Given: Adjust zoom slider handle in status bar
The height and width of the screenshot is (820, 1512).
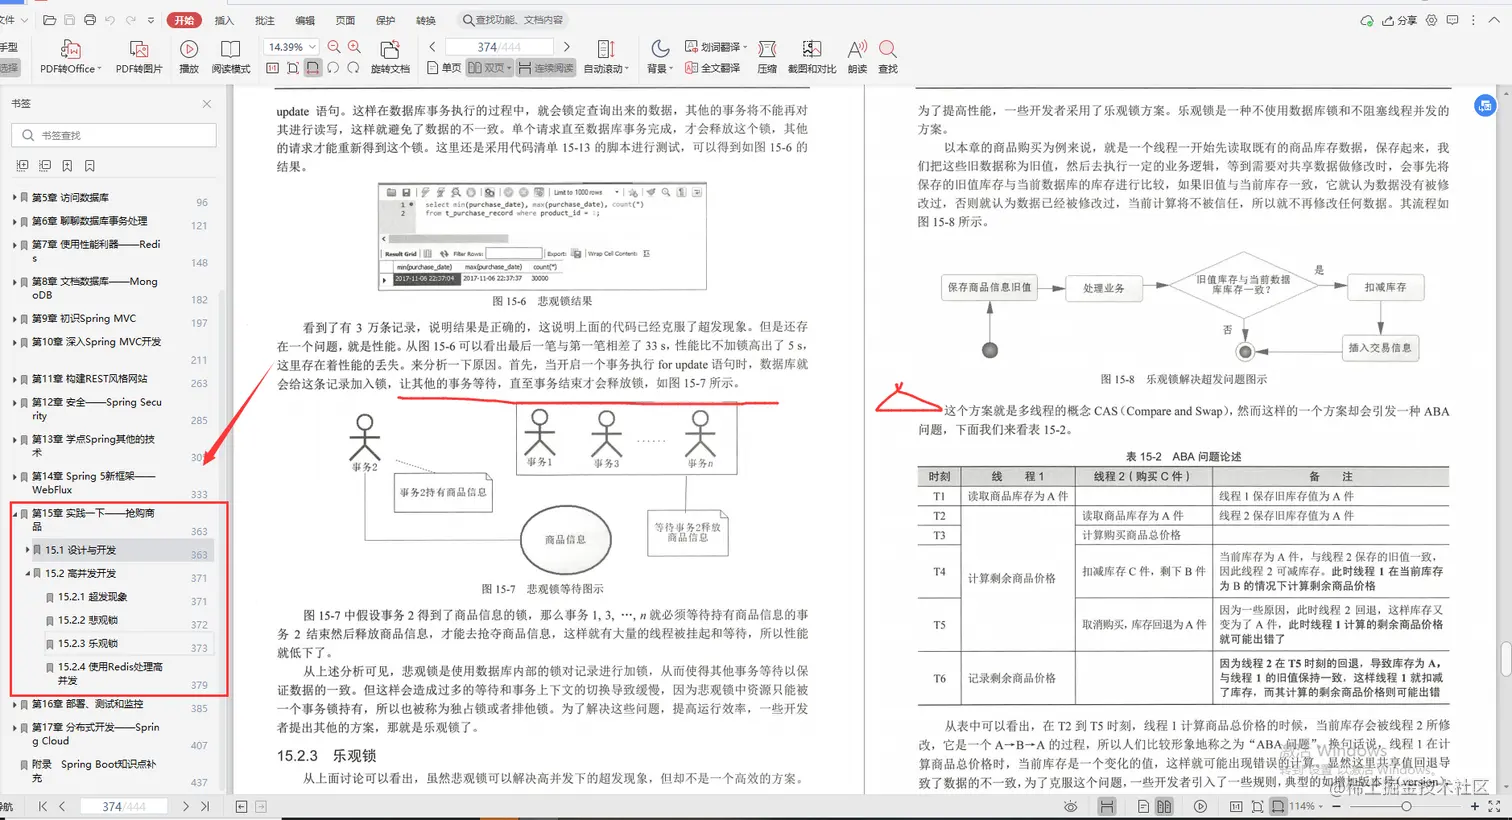Looking at the screenshot, I should point(1405,806).
